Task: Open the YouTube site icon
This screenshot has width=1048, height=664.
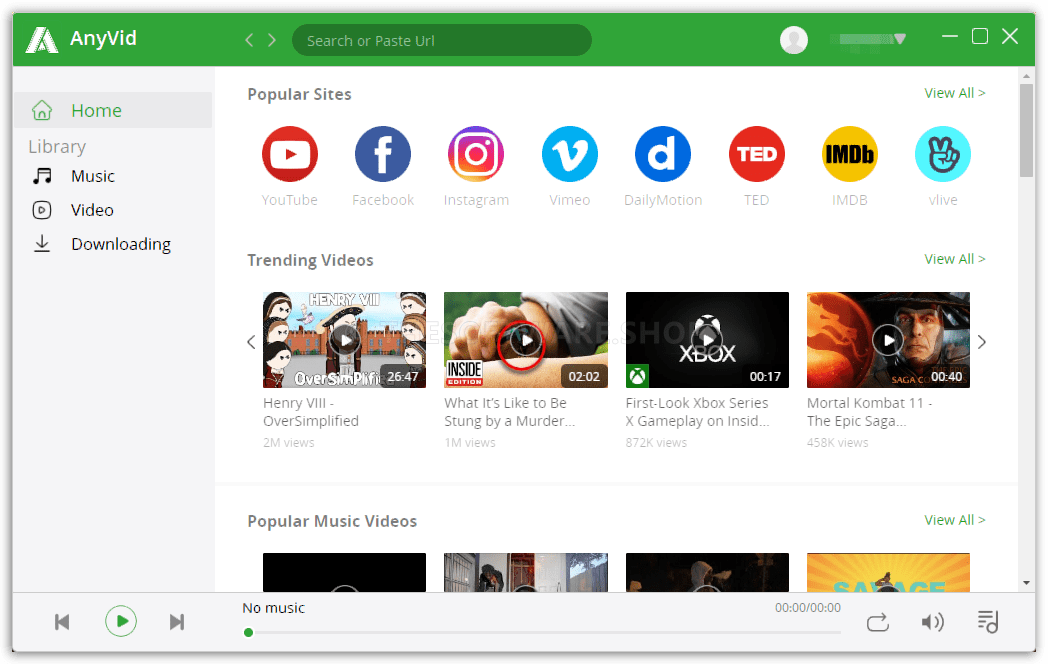Action: 289,154
